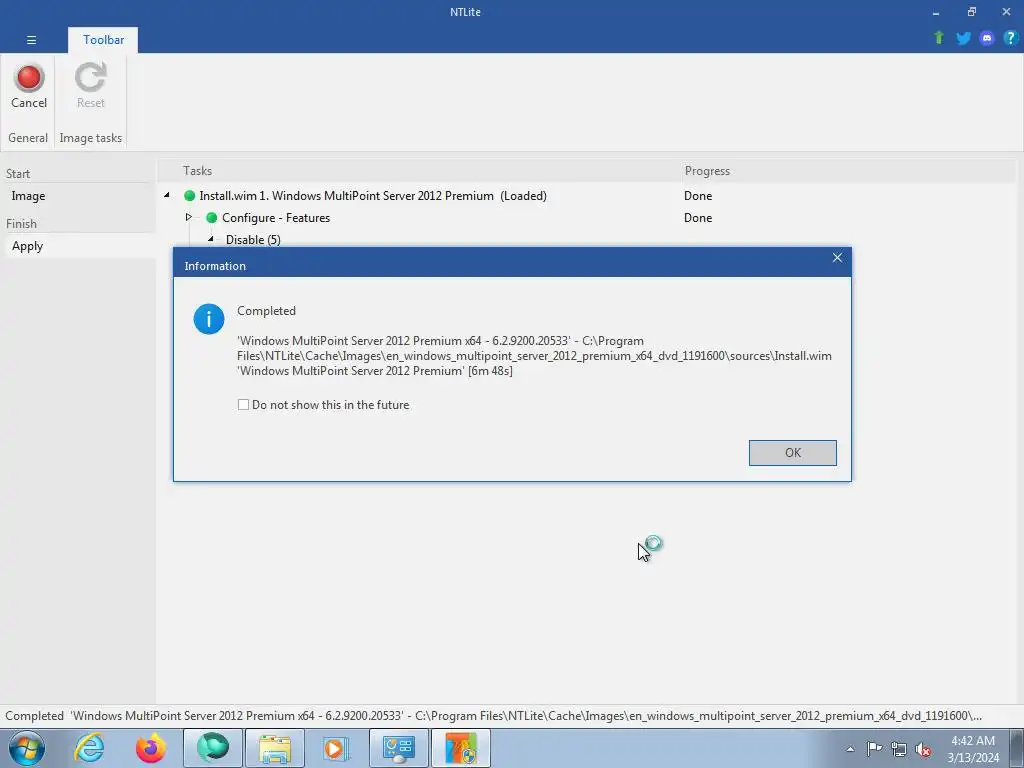Go to the Image page in sidebar
This screenshot has height=768, width=1024.
pos(28,196)
